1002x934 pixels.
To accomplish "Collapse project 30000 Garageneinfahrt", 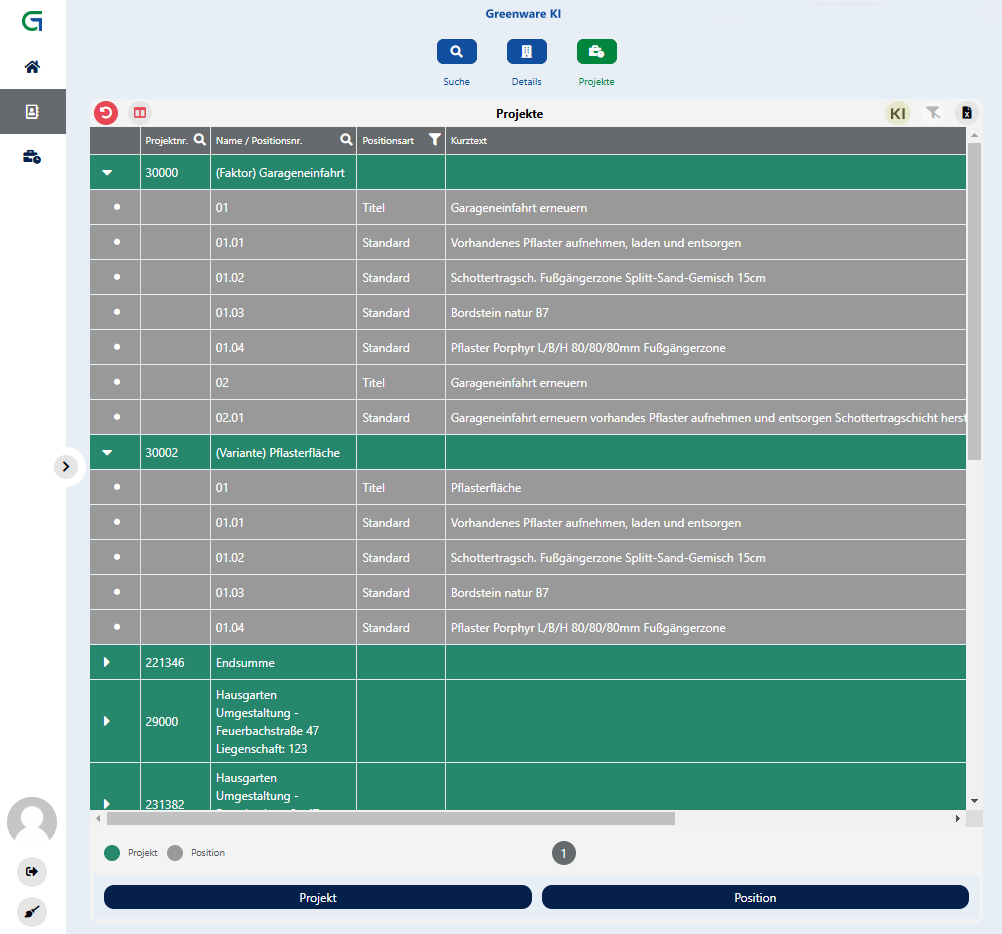I will pos(107,172).
